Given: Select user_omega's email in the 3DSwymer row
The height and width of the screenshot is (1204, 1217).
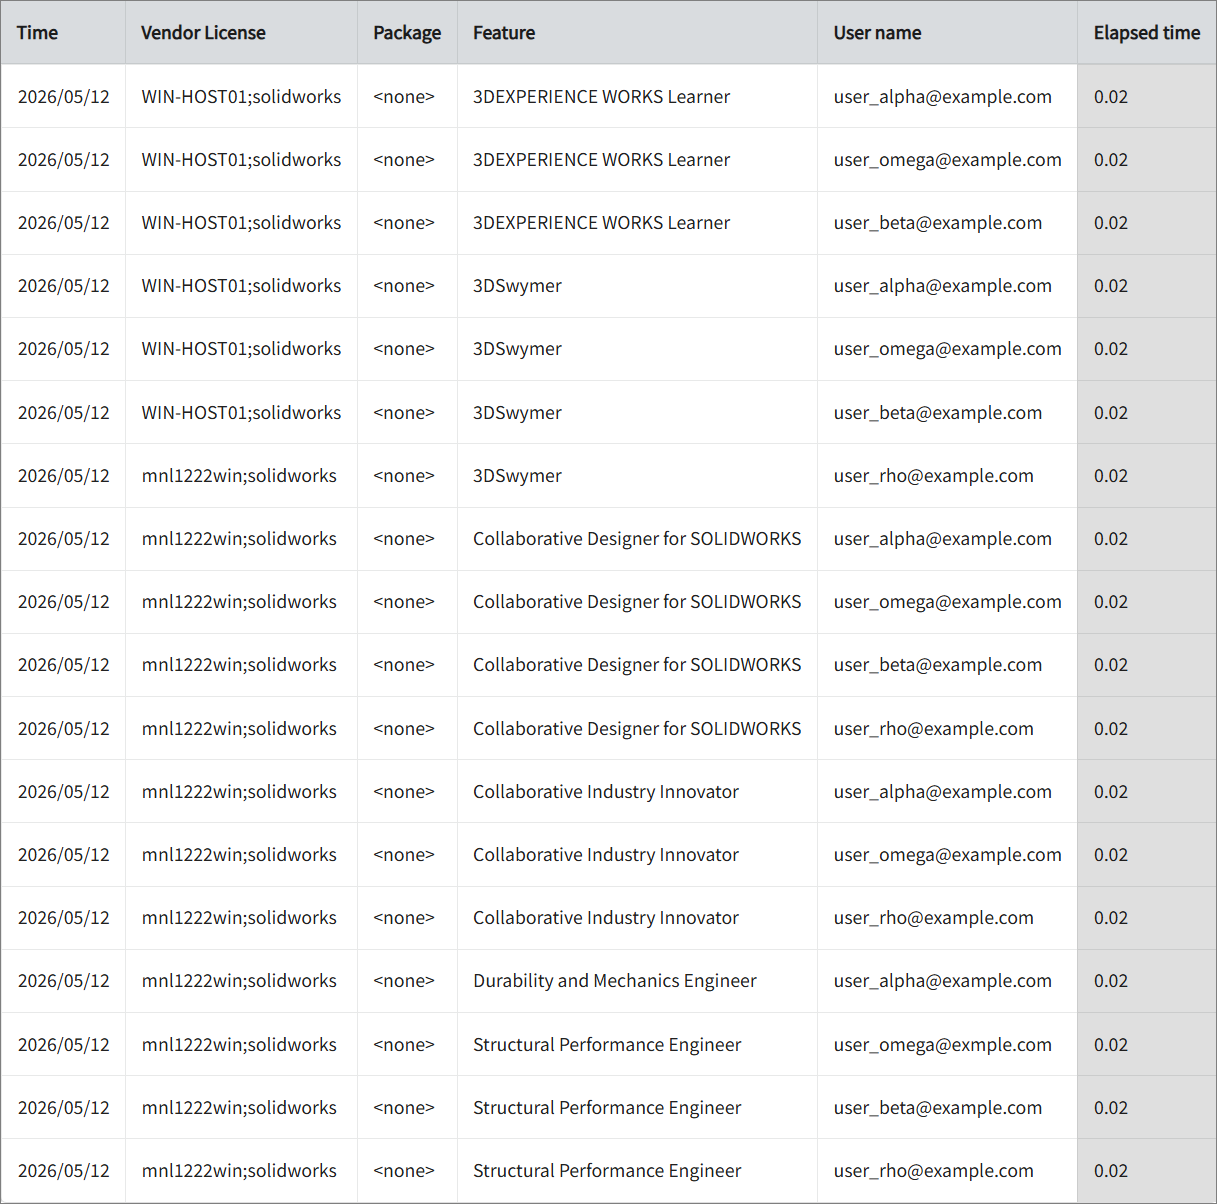Looking at the screenshot, I should pyautogui.click(x=948, y=349).
